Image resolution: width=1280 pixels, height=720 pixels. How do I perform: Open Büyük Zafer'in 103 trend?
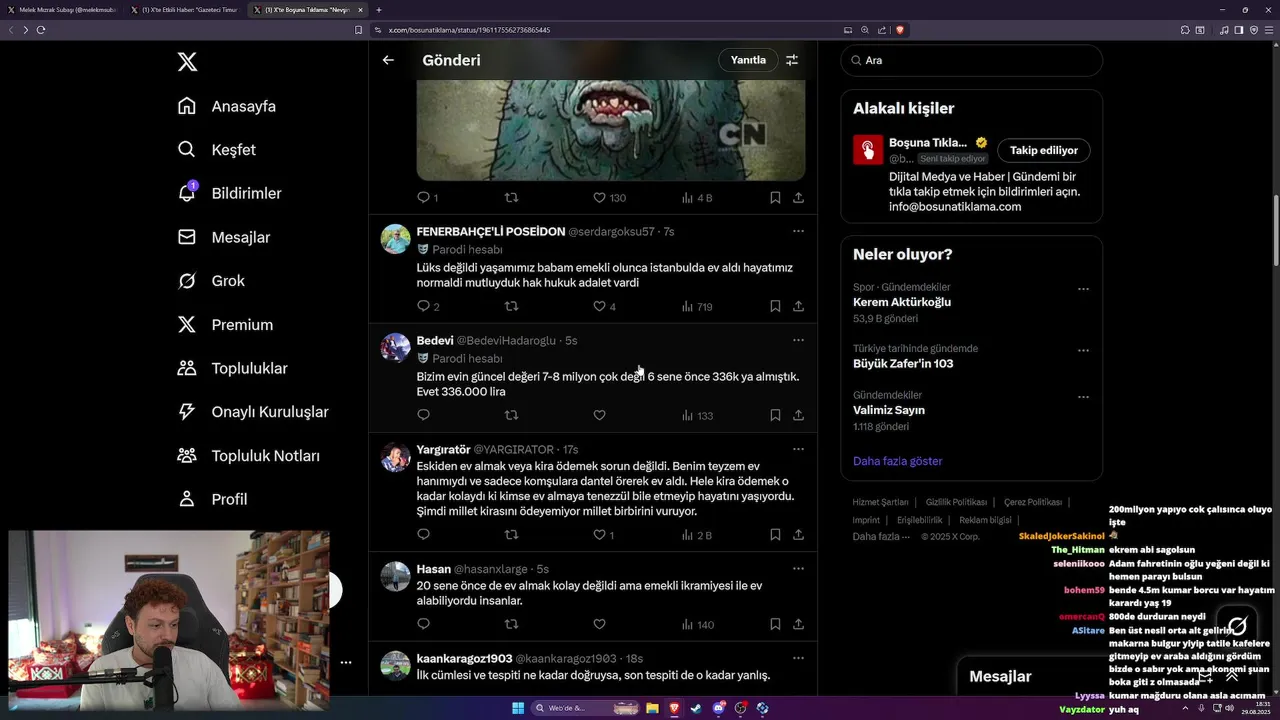[903, 364]
